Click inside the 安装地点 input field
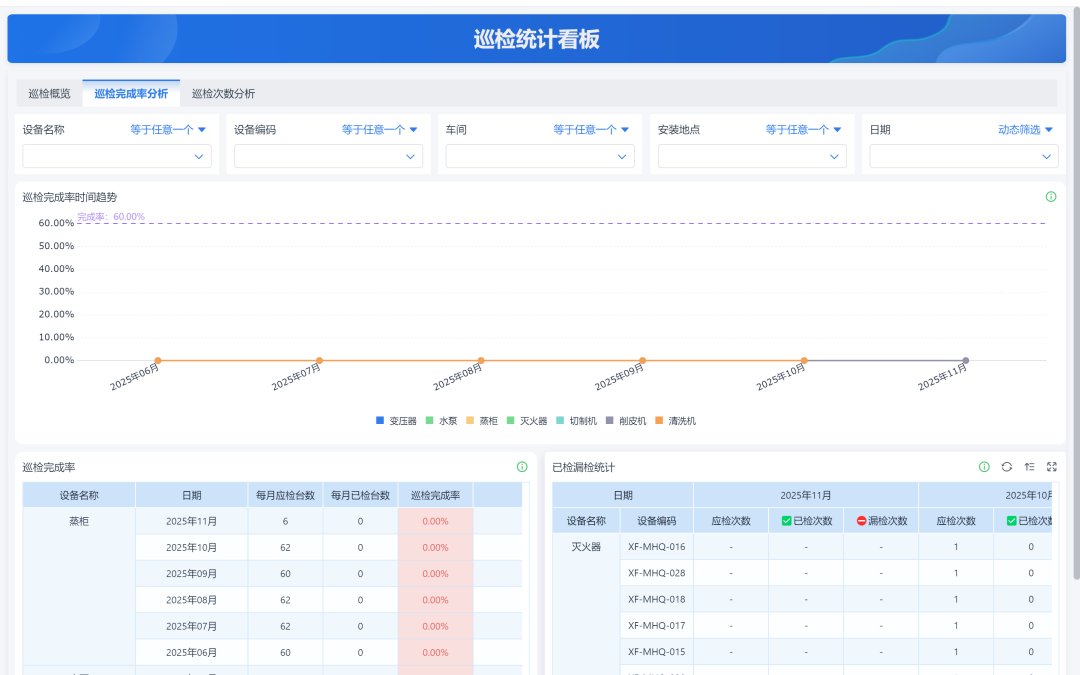The height and width of the screenshot is (675, 1080). click(750, 156)
